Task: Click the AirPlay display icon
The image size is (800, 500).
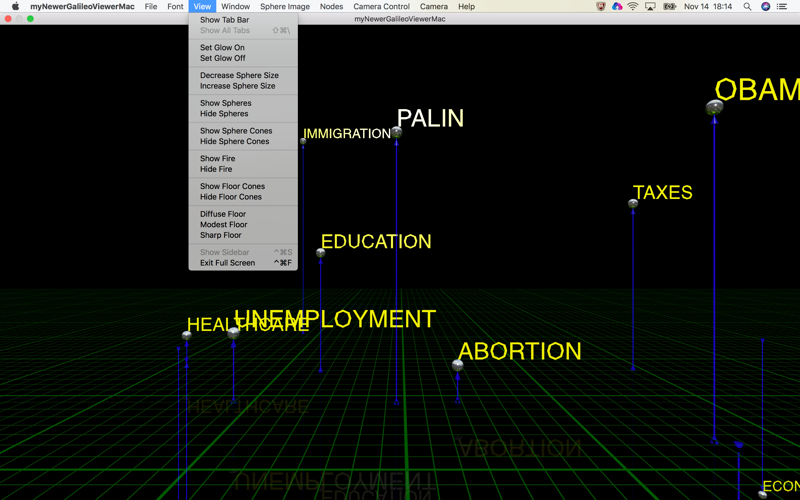Action: click(x=650, y=6)
